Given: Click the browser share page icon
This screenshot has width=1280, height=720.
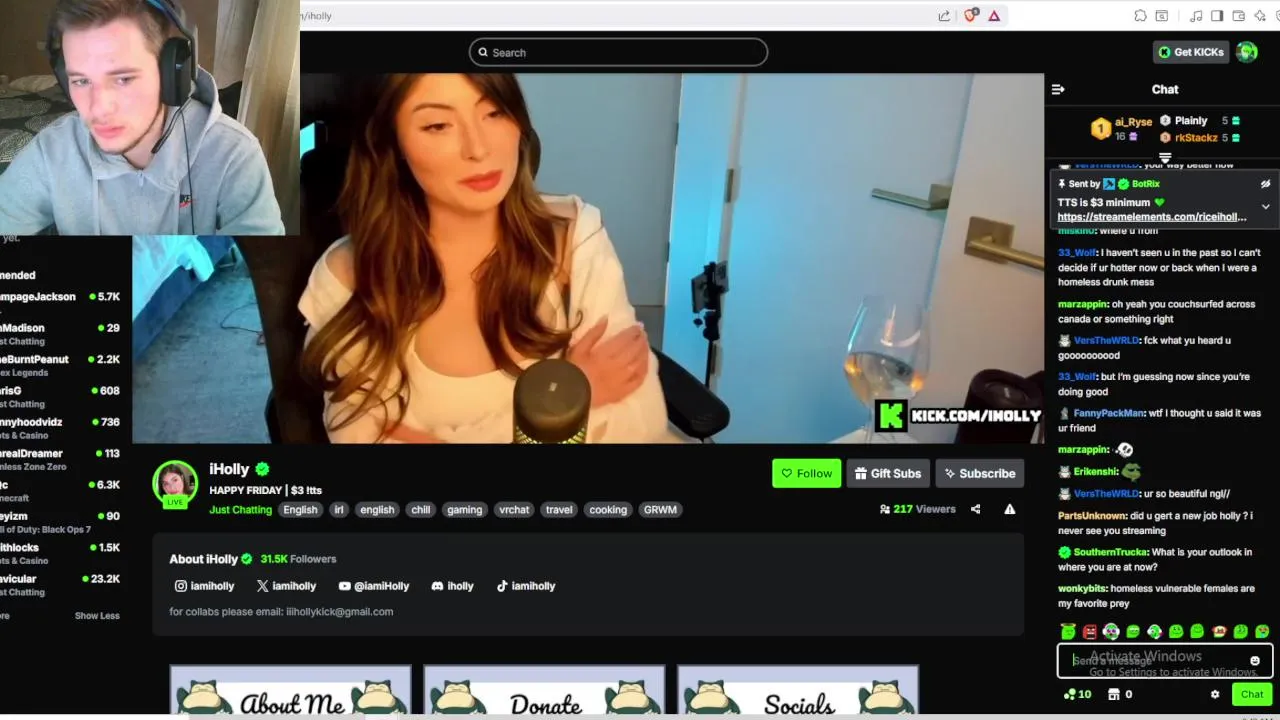Looking at the screenshot, I should [x=944, y=16].
